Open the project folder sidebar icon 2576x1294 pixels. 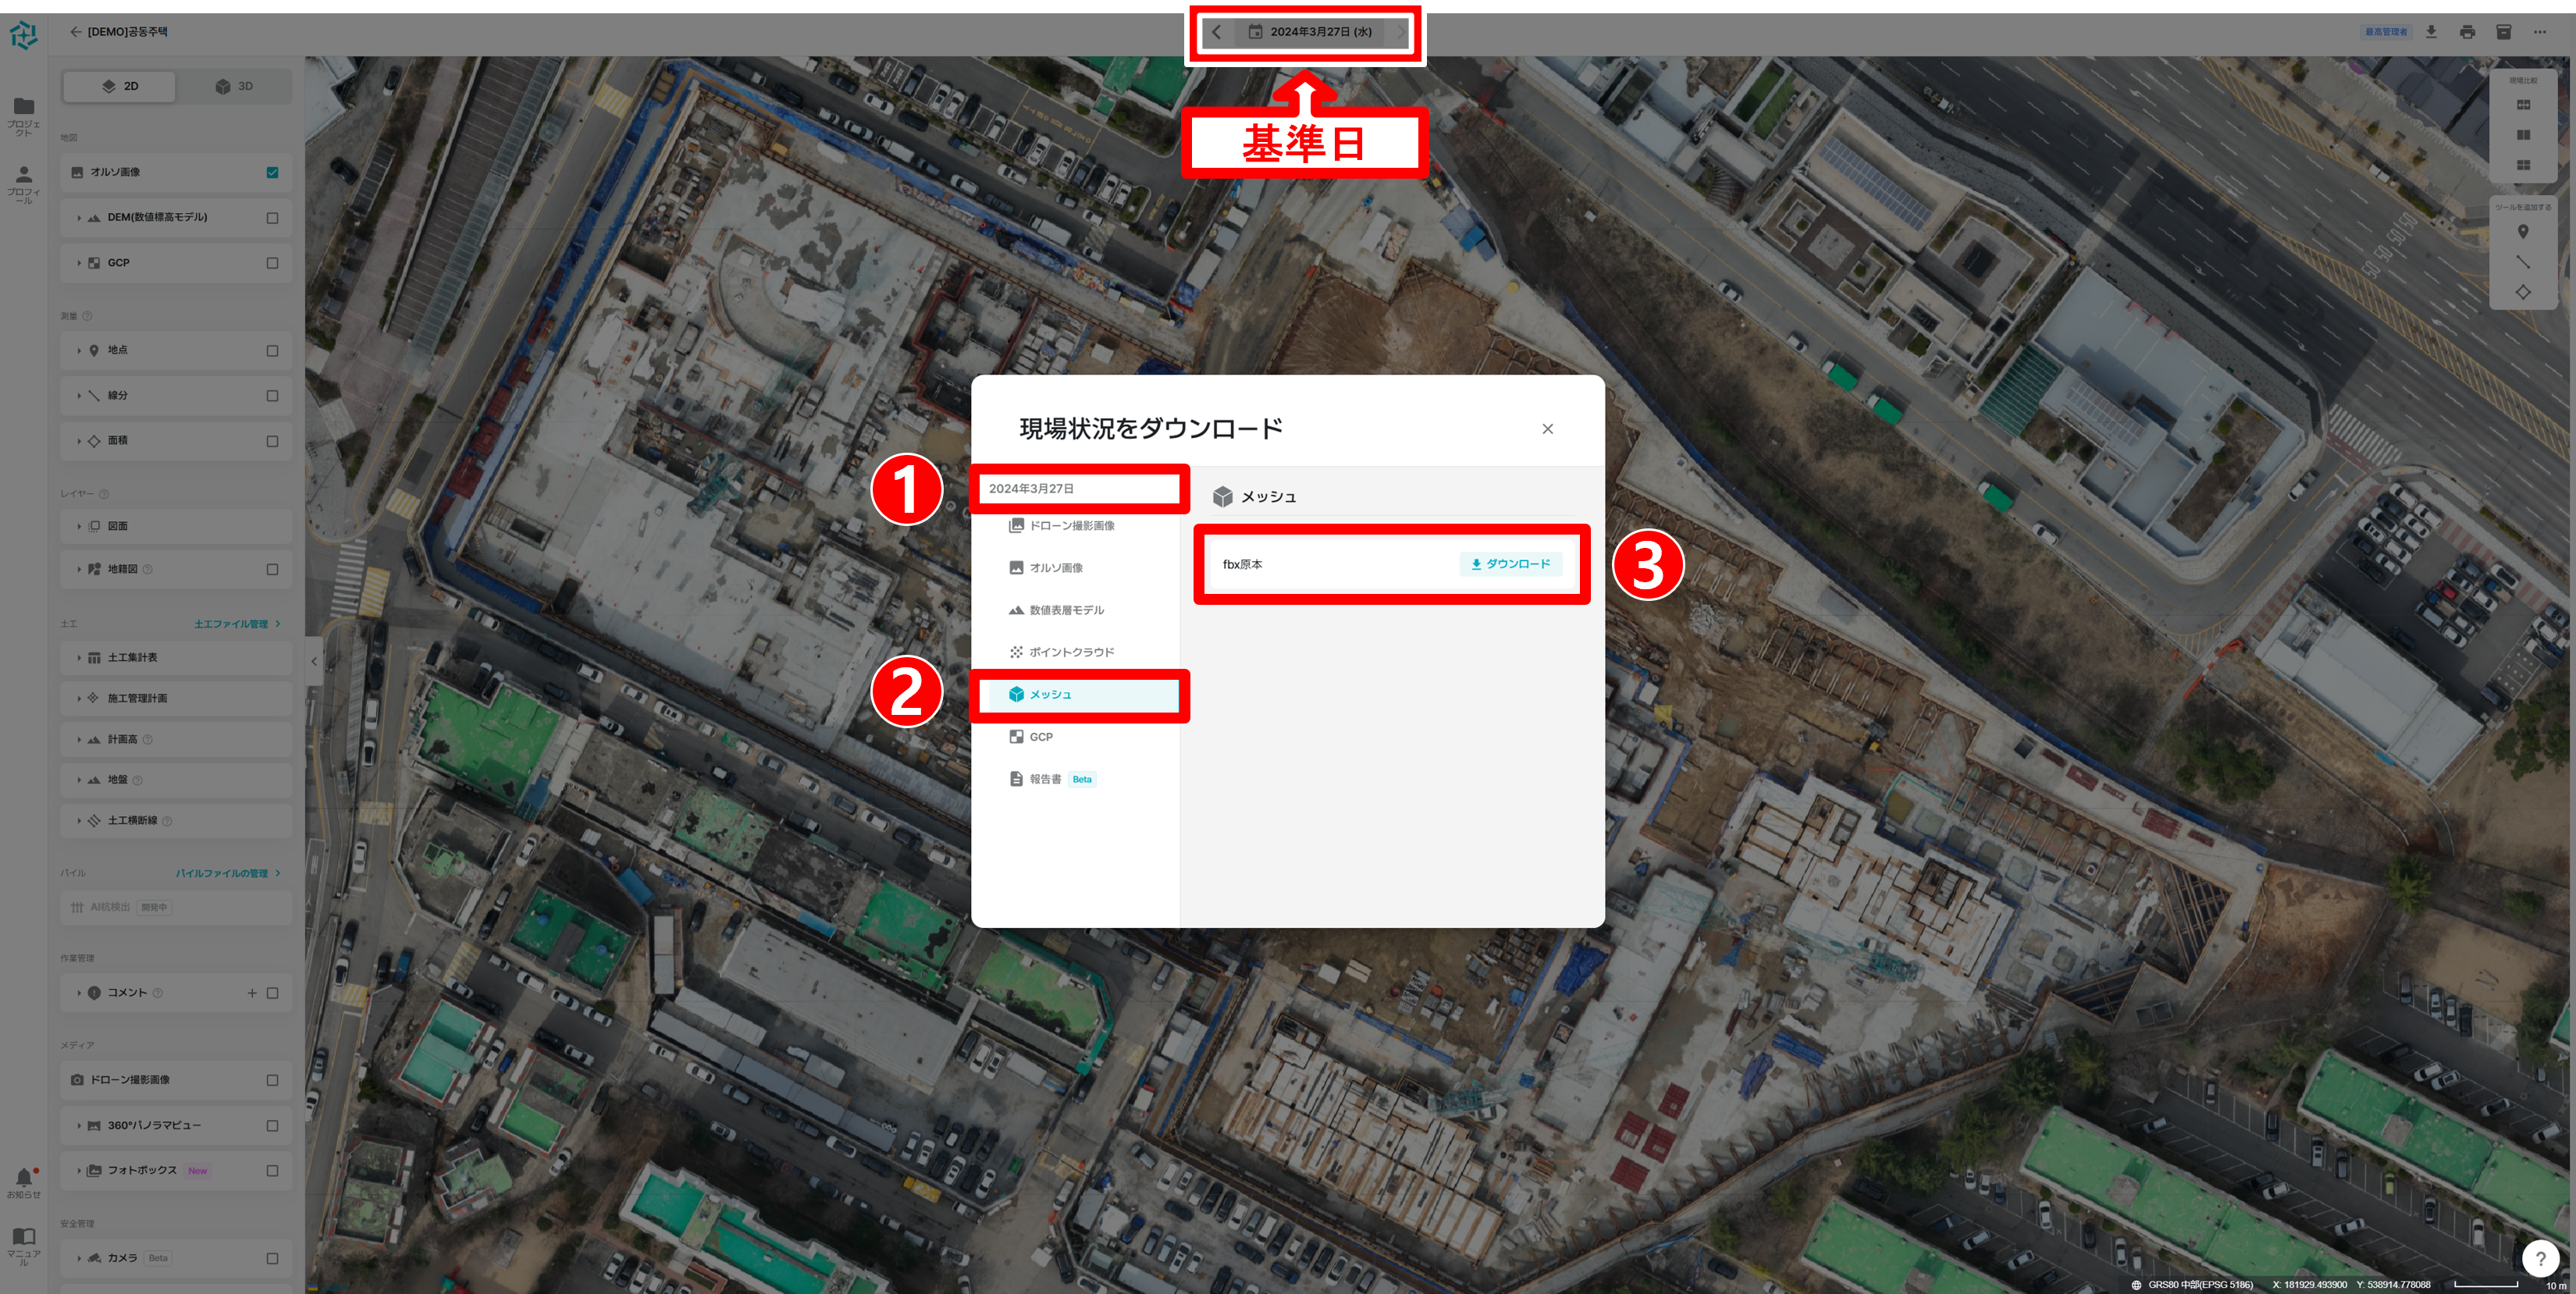24,107
